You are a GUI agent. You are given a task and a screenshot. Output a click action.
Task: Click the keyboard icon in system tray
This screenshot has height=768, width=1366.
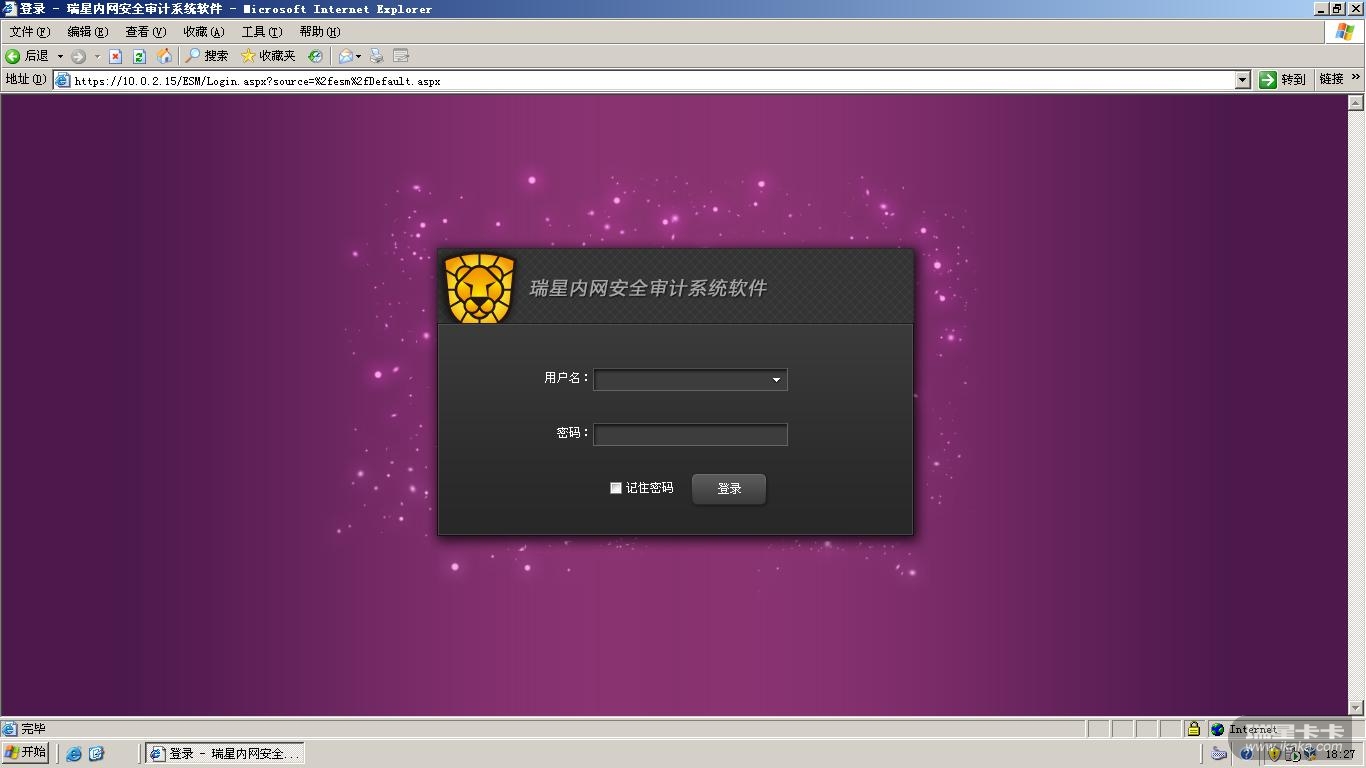(x=1220, y=754)
